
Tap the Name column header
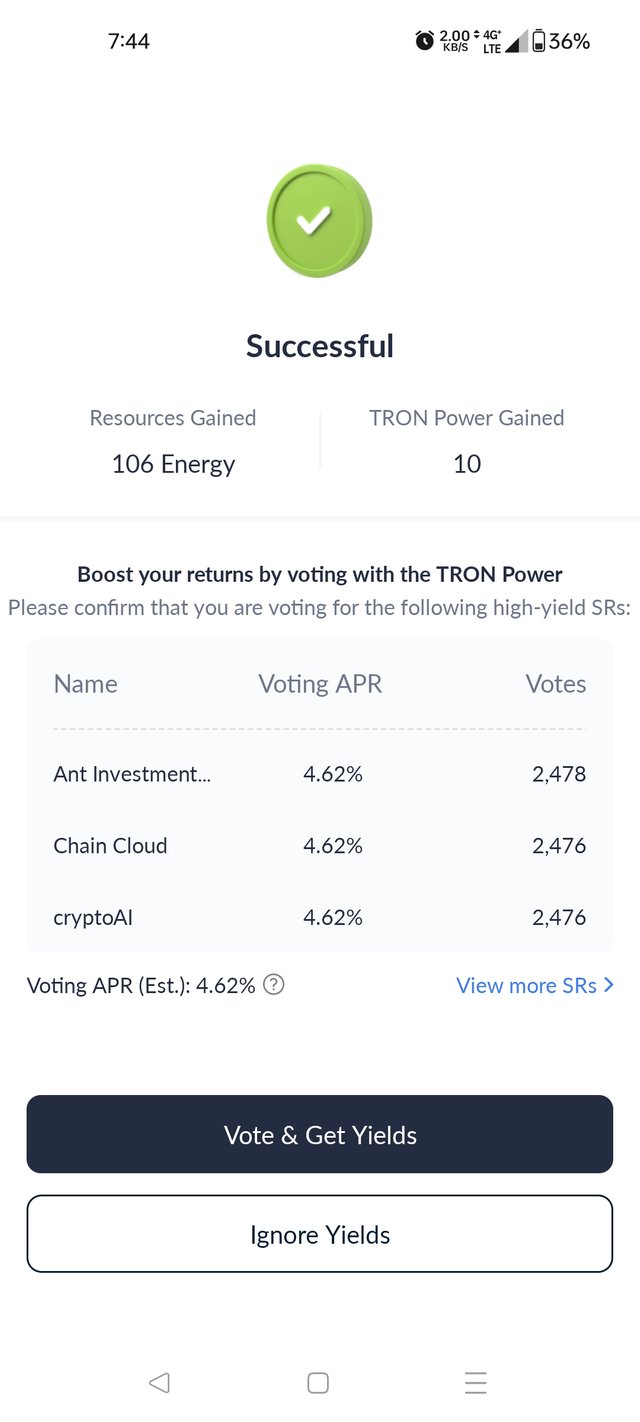(85, 684)
